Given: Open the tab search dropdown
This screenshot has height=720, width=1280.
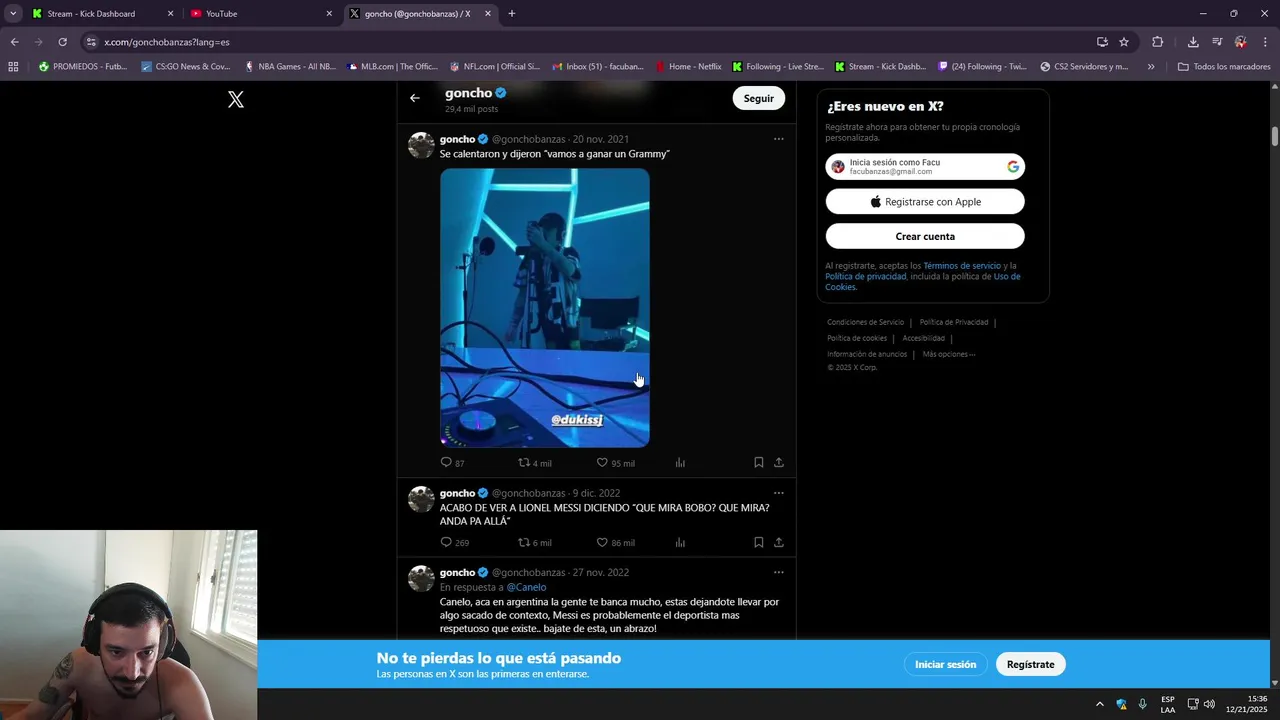Looking at the screenshot, I should (x=13, y=14).
